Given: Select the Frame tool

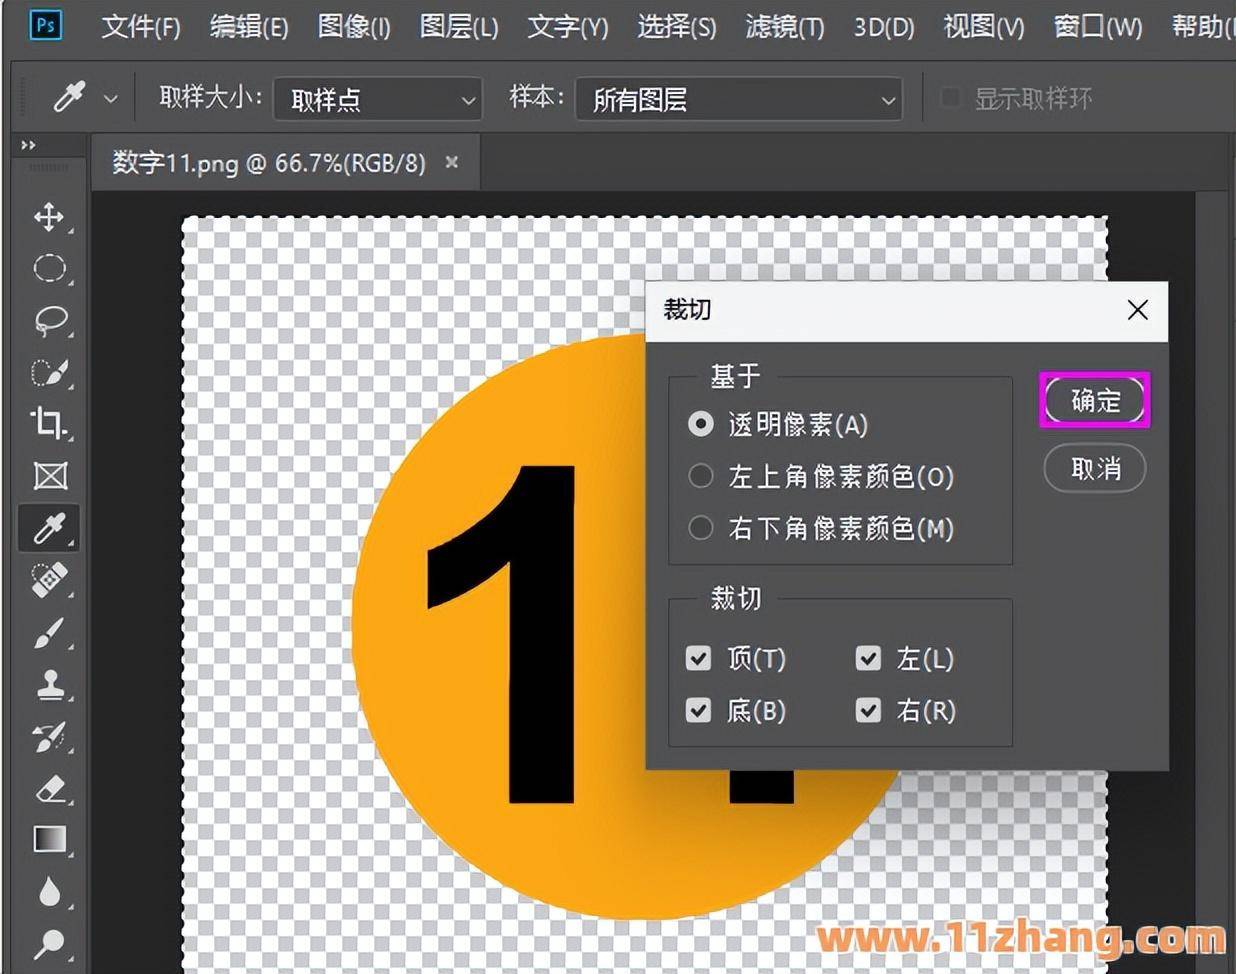Looking at the screenshot, I should 49,476.
